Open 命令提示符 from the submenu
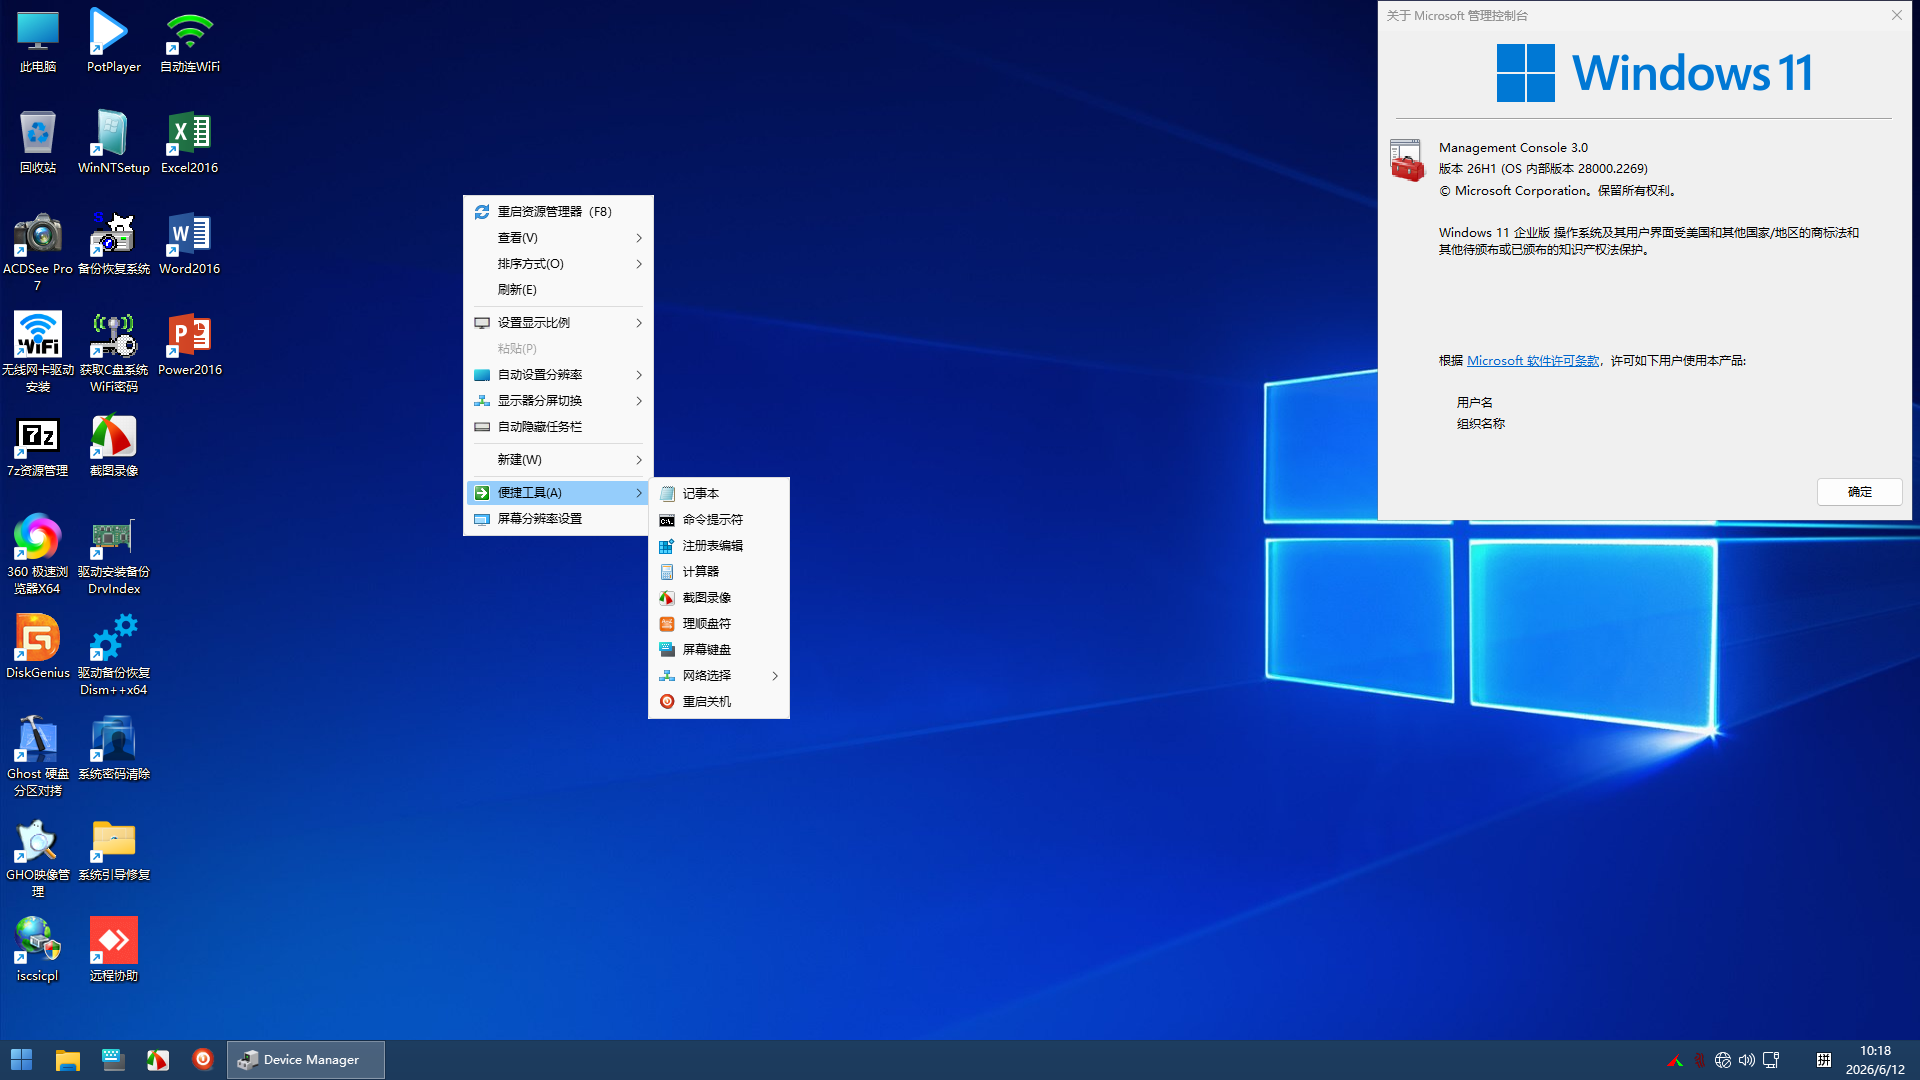 coord(719,520)
